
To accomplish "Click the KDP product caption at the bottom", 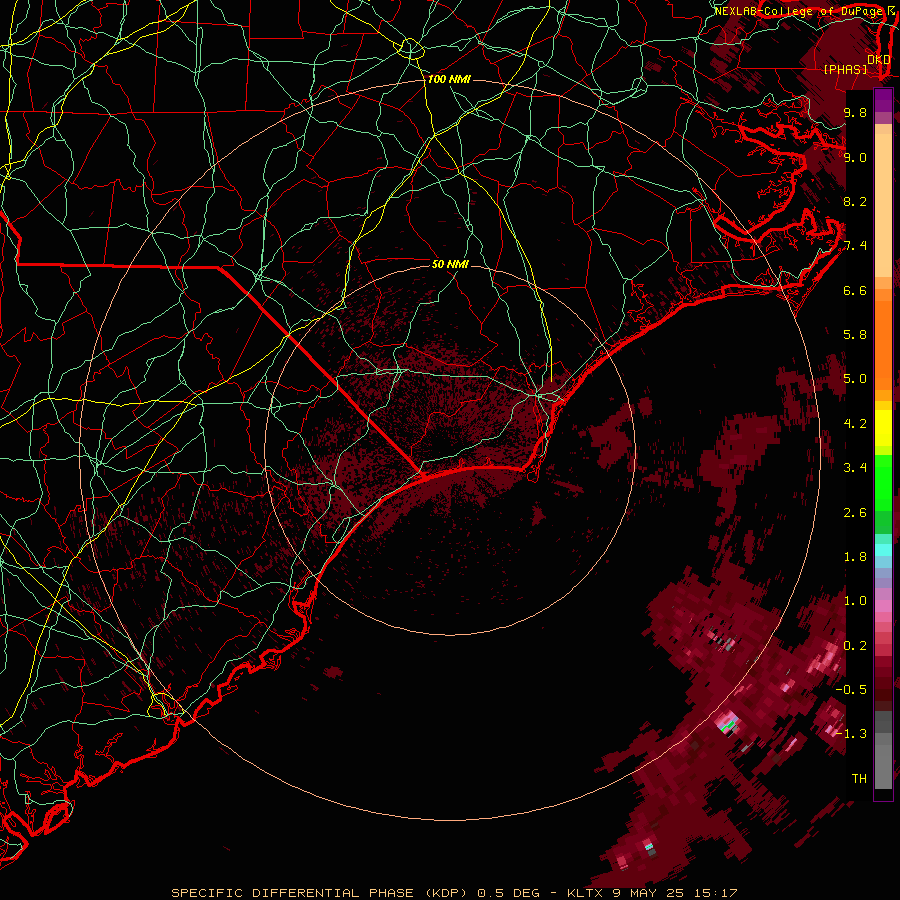I will pos(454,893).
